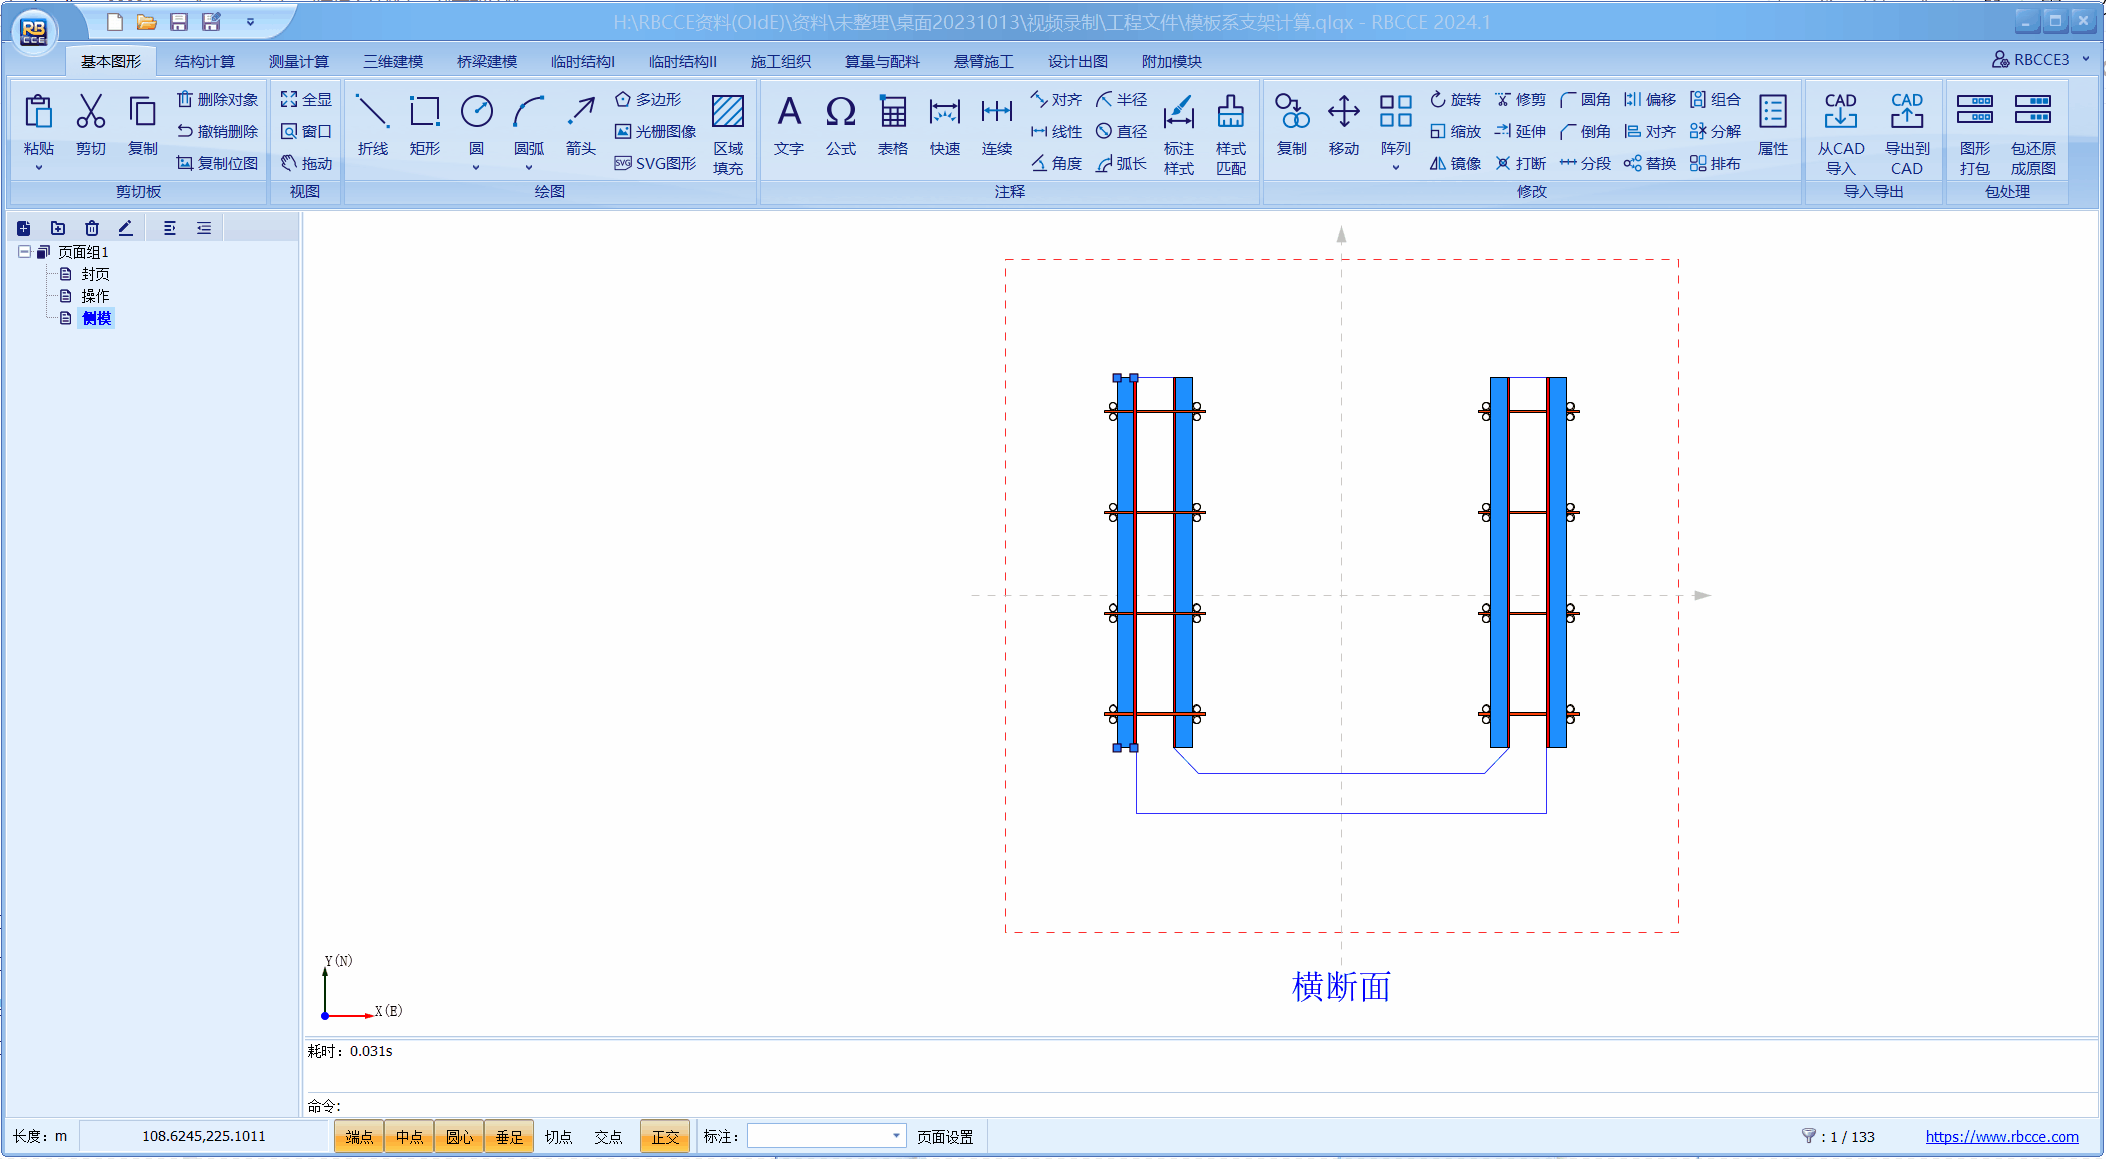Enable the 切点 tangent snap
This screenshot has height=1159, width=2106.
558,1137
